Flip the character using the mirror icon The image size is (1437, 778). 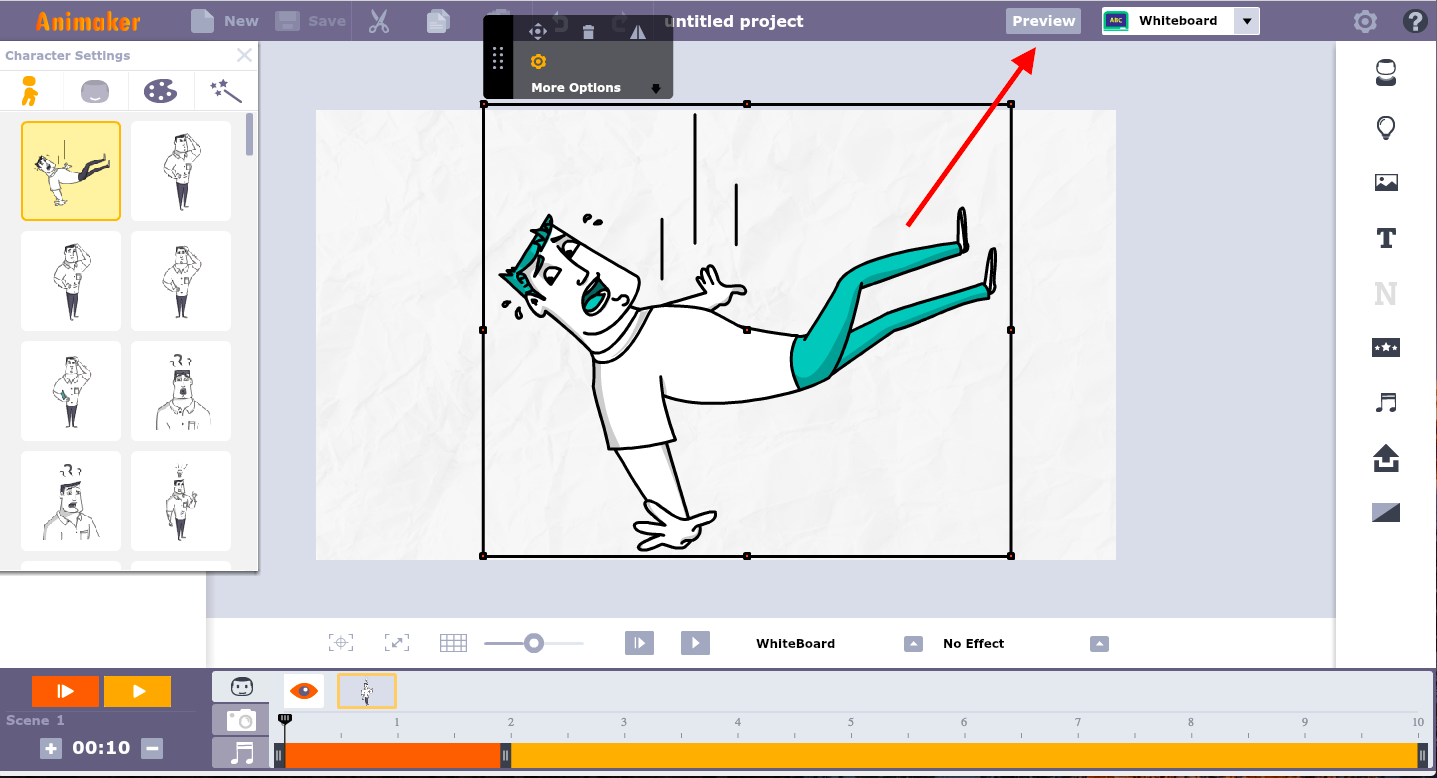coord(638,30)
